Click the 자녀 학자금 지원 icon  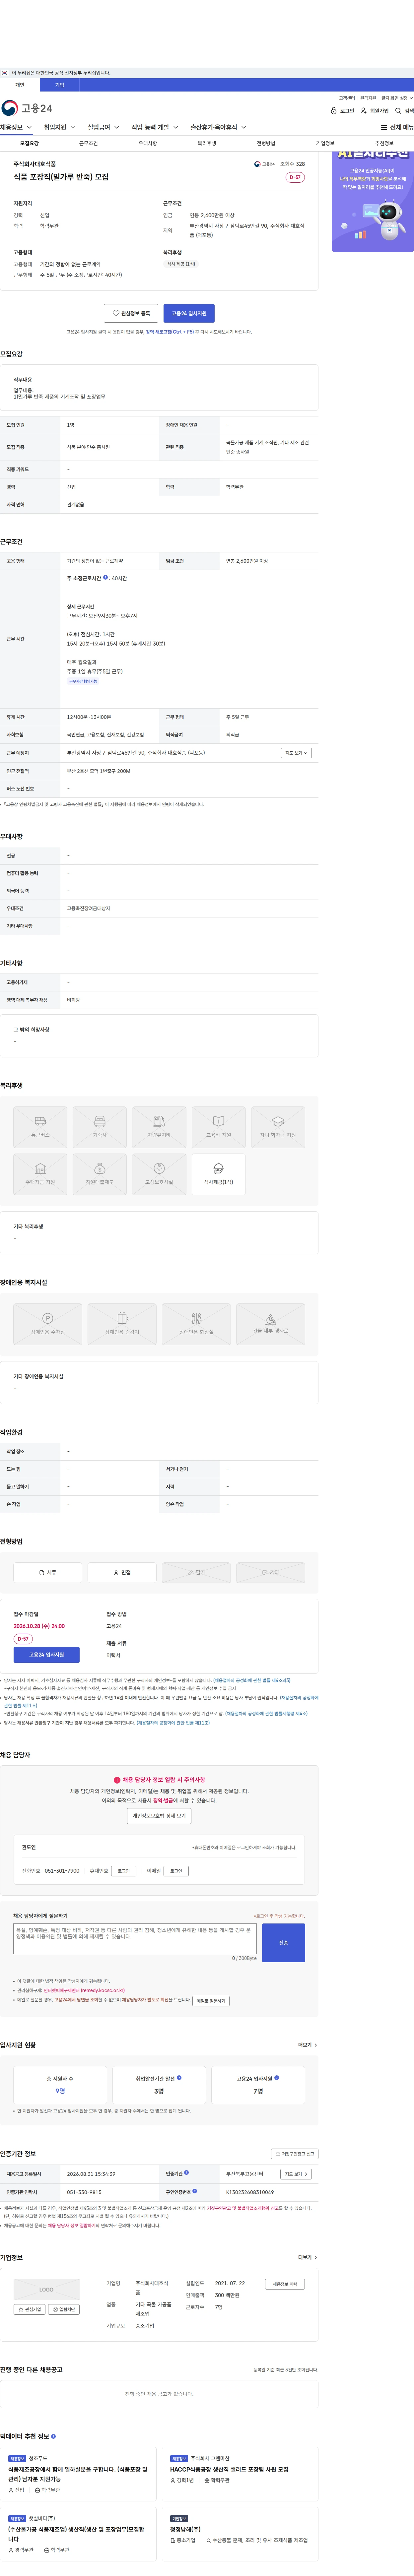tap(278, 1127)
